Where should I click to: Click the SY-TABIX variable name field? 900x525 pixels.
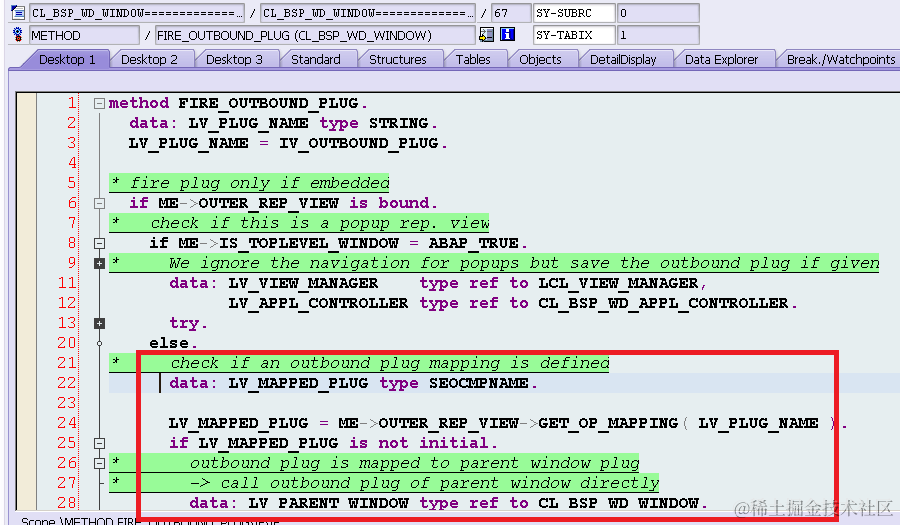574,35
